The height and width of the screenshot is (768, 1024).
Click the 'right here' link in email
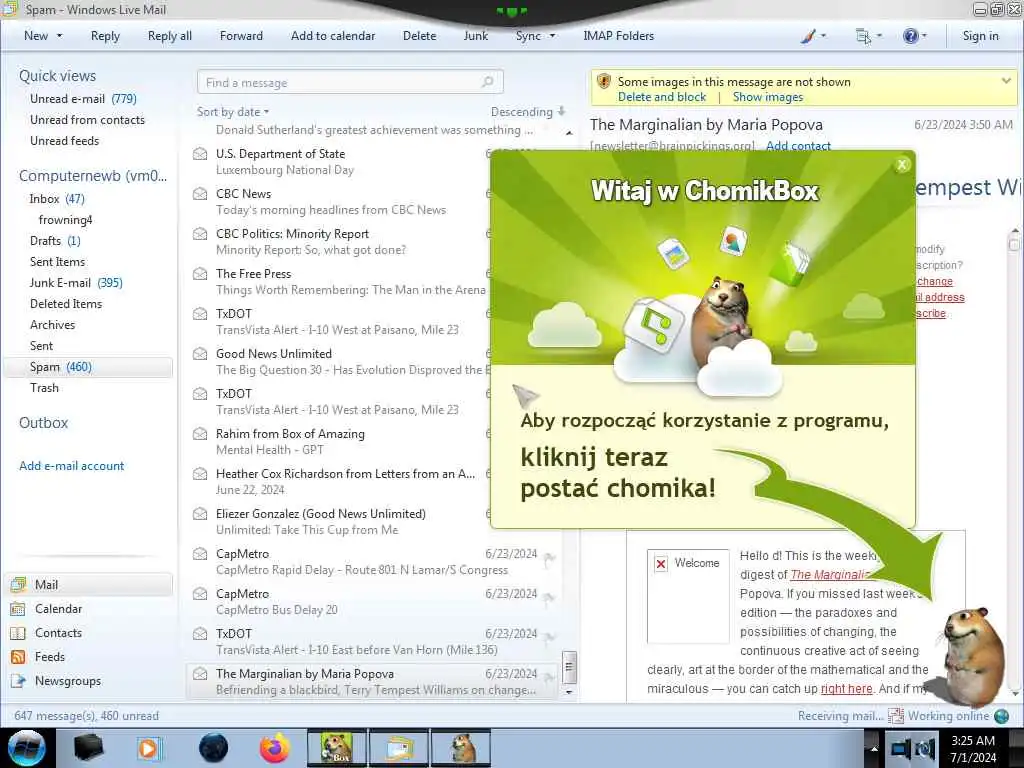846,688
